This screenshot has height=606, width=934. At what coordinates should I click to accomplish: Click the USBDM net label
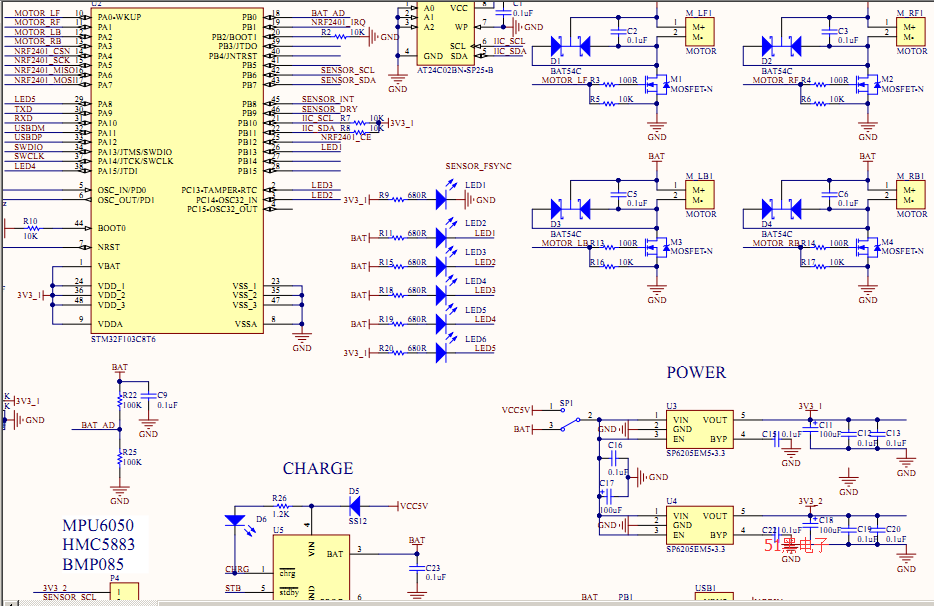click(x=30, y=128)
